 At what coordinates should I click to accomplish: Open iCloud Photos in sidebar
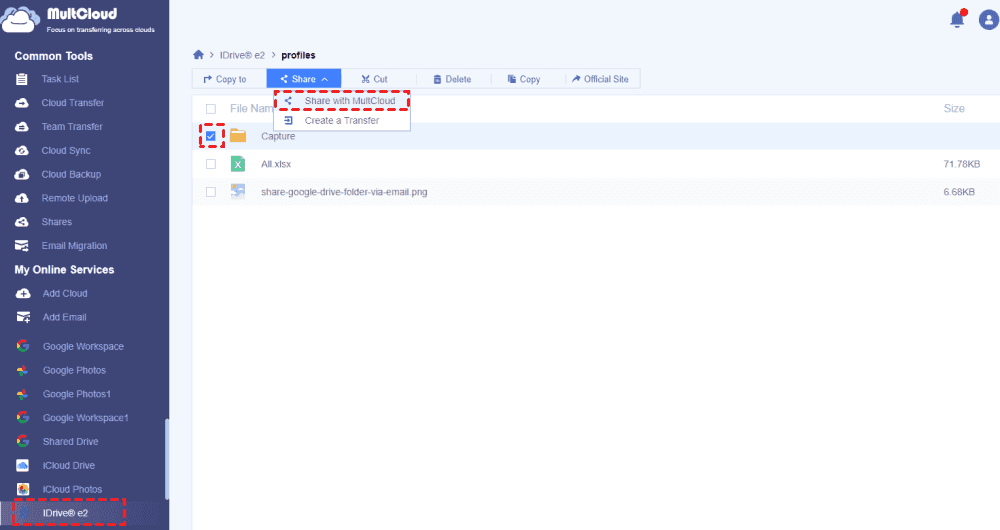tap(72, 489)
